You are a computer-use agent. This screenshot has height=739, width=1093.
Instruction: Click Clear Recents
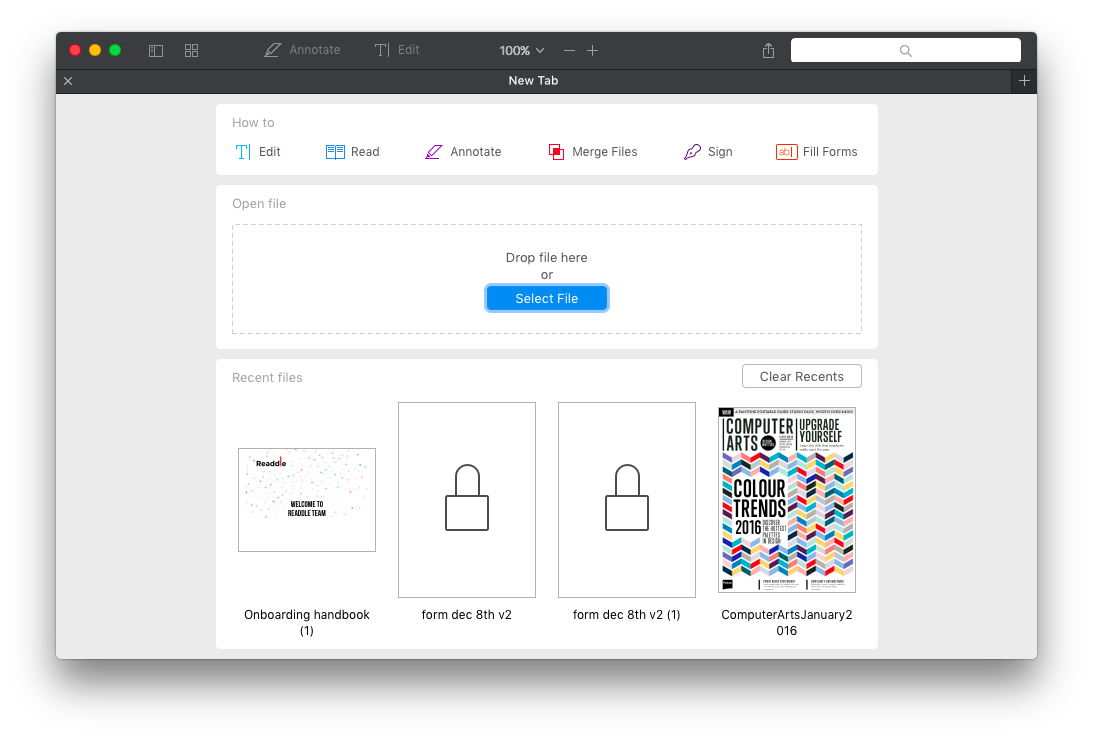pyautogui.click(x=801, y=376)
